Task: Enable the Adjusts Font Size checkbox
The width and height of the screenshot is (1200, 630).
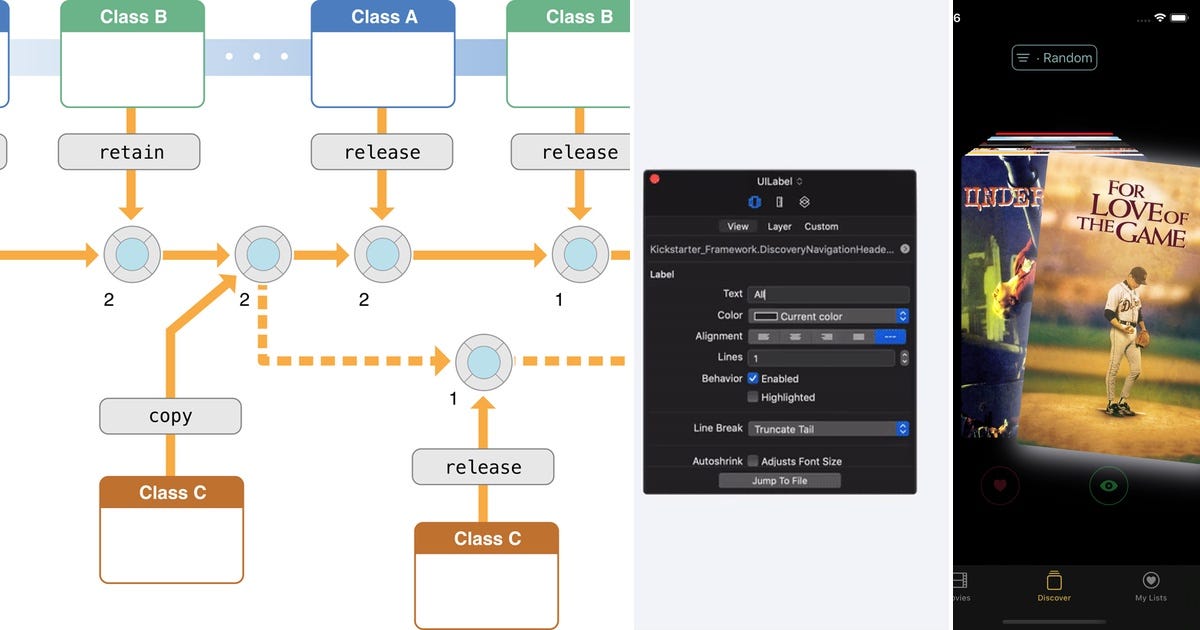Action: point(753,461)
